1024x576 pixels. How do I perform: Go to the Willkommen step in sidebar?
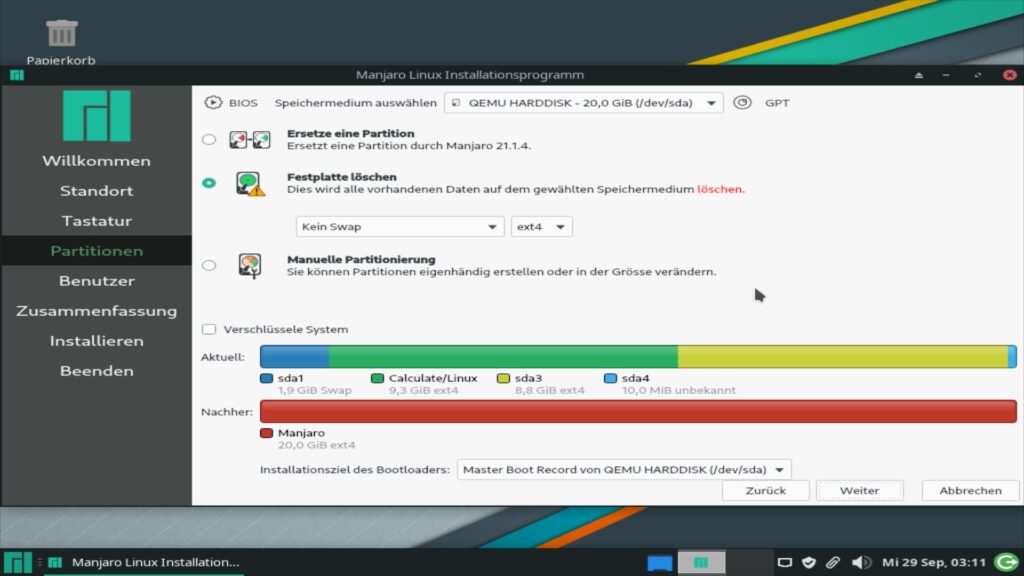pyautogui.click(x=97, y=161)
